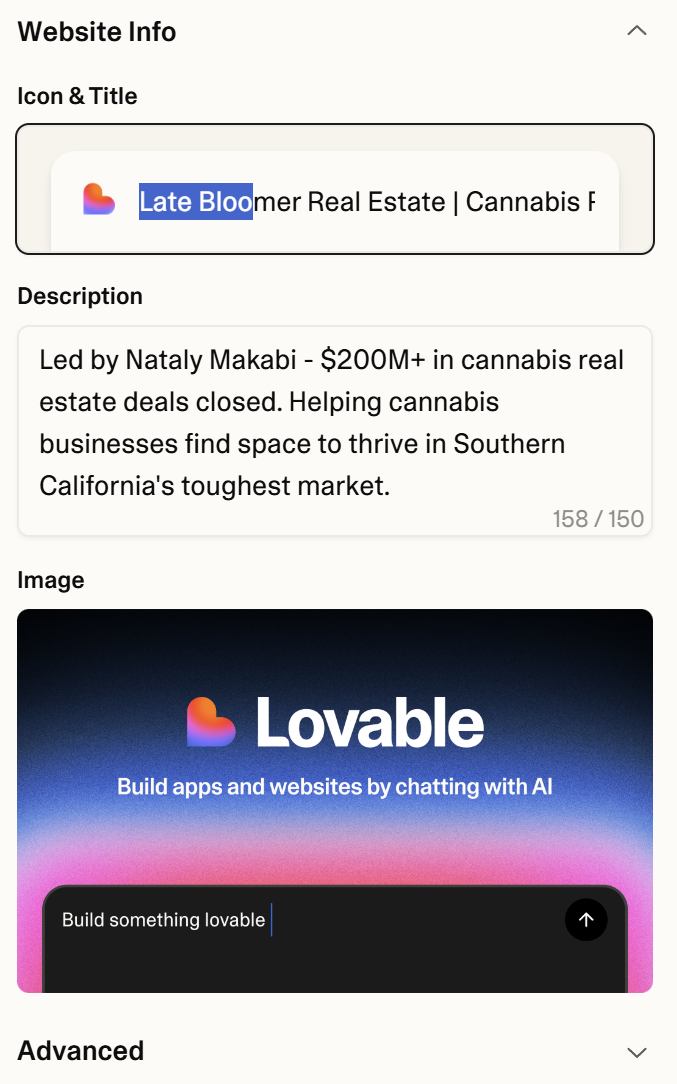
Task: Click "California's toughest market" in the description
Action: (x=214, y=486)
